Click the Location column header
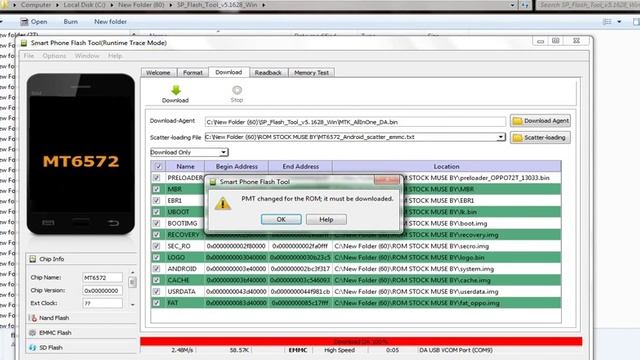 [447, 167]
